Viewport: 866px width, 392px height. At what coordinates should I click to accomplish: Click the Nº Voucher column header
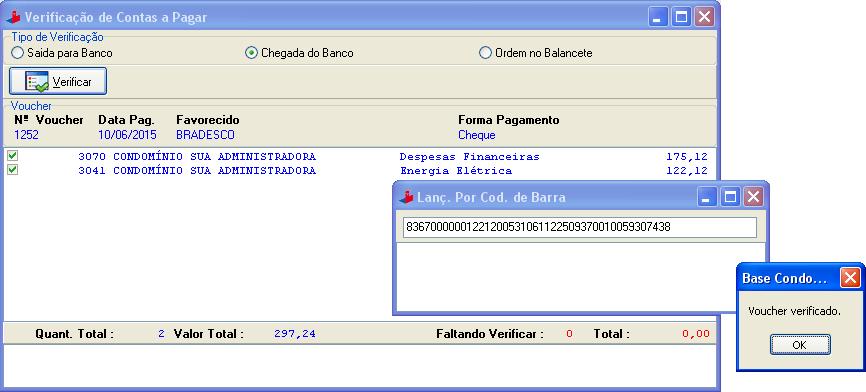[49, 120]
